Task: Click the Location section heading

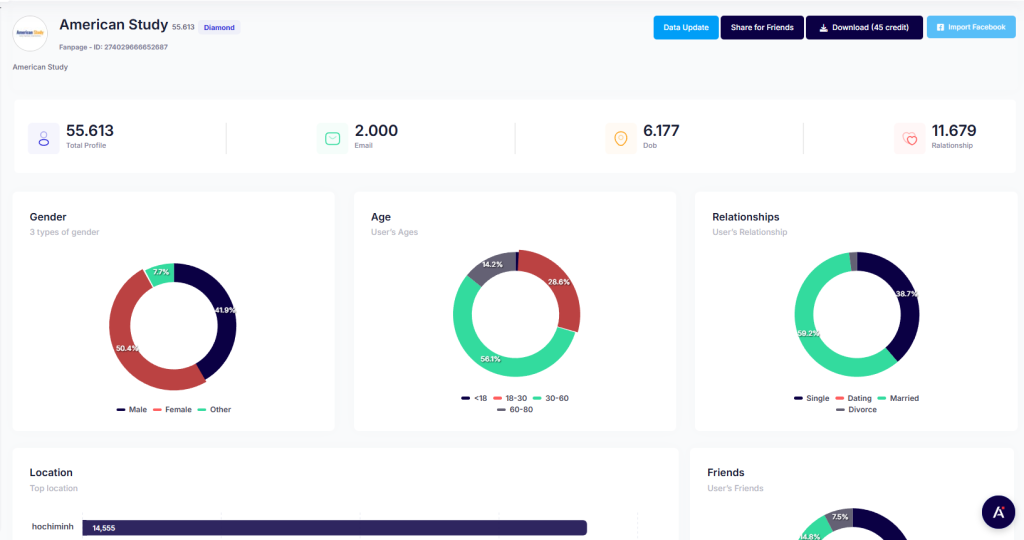Action: point(51,473)
